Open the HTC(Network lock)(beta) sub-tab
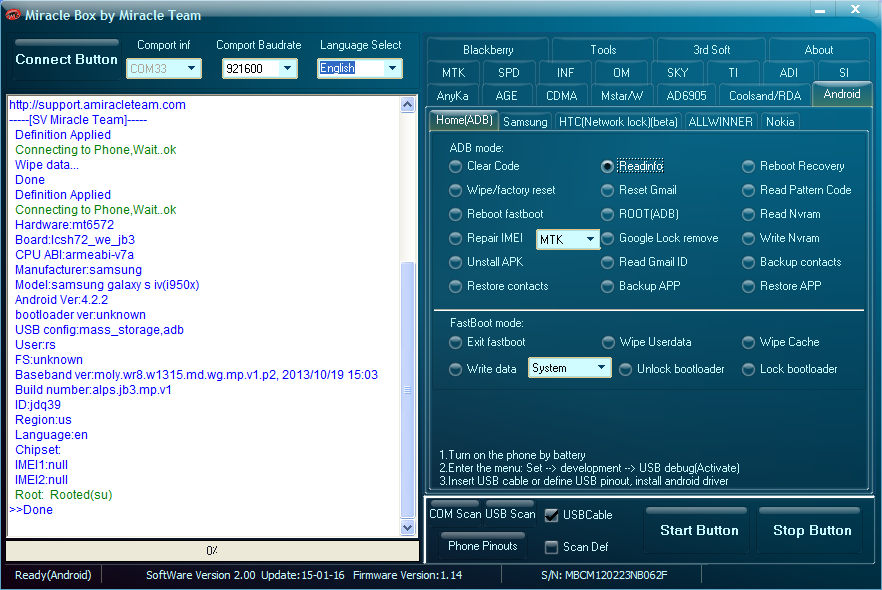Viewport: 882px width, 590px height. (x=618, y=121)
